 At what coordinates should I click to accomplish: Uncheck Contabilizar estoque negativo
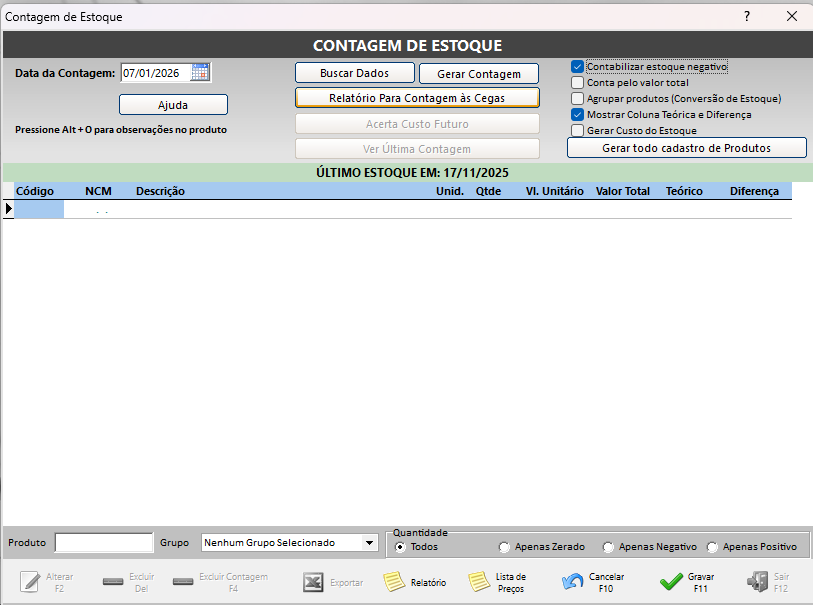(577, 67)
